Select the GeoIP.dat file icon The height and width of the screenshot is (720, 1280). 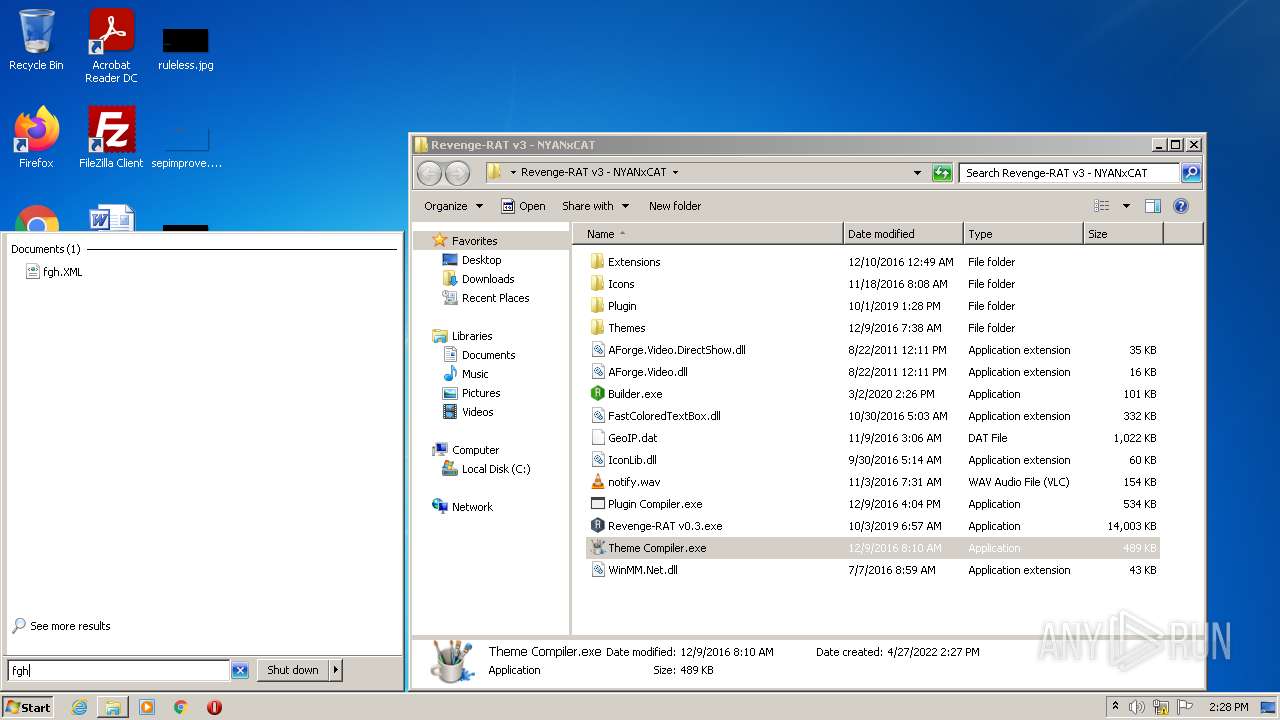click(598, 438)
